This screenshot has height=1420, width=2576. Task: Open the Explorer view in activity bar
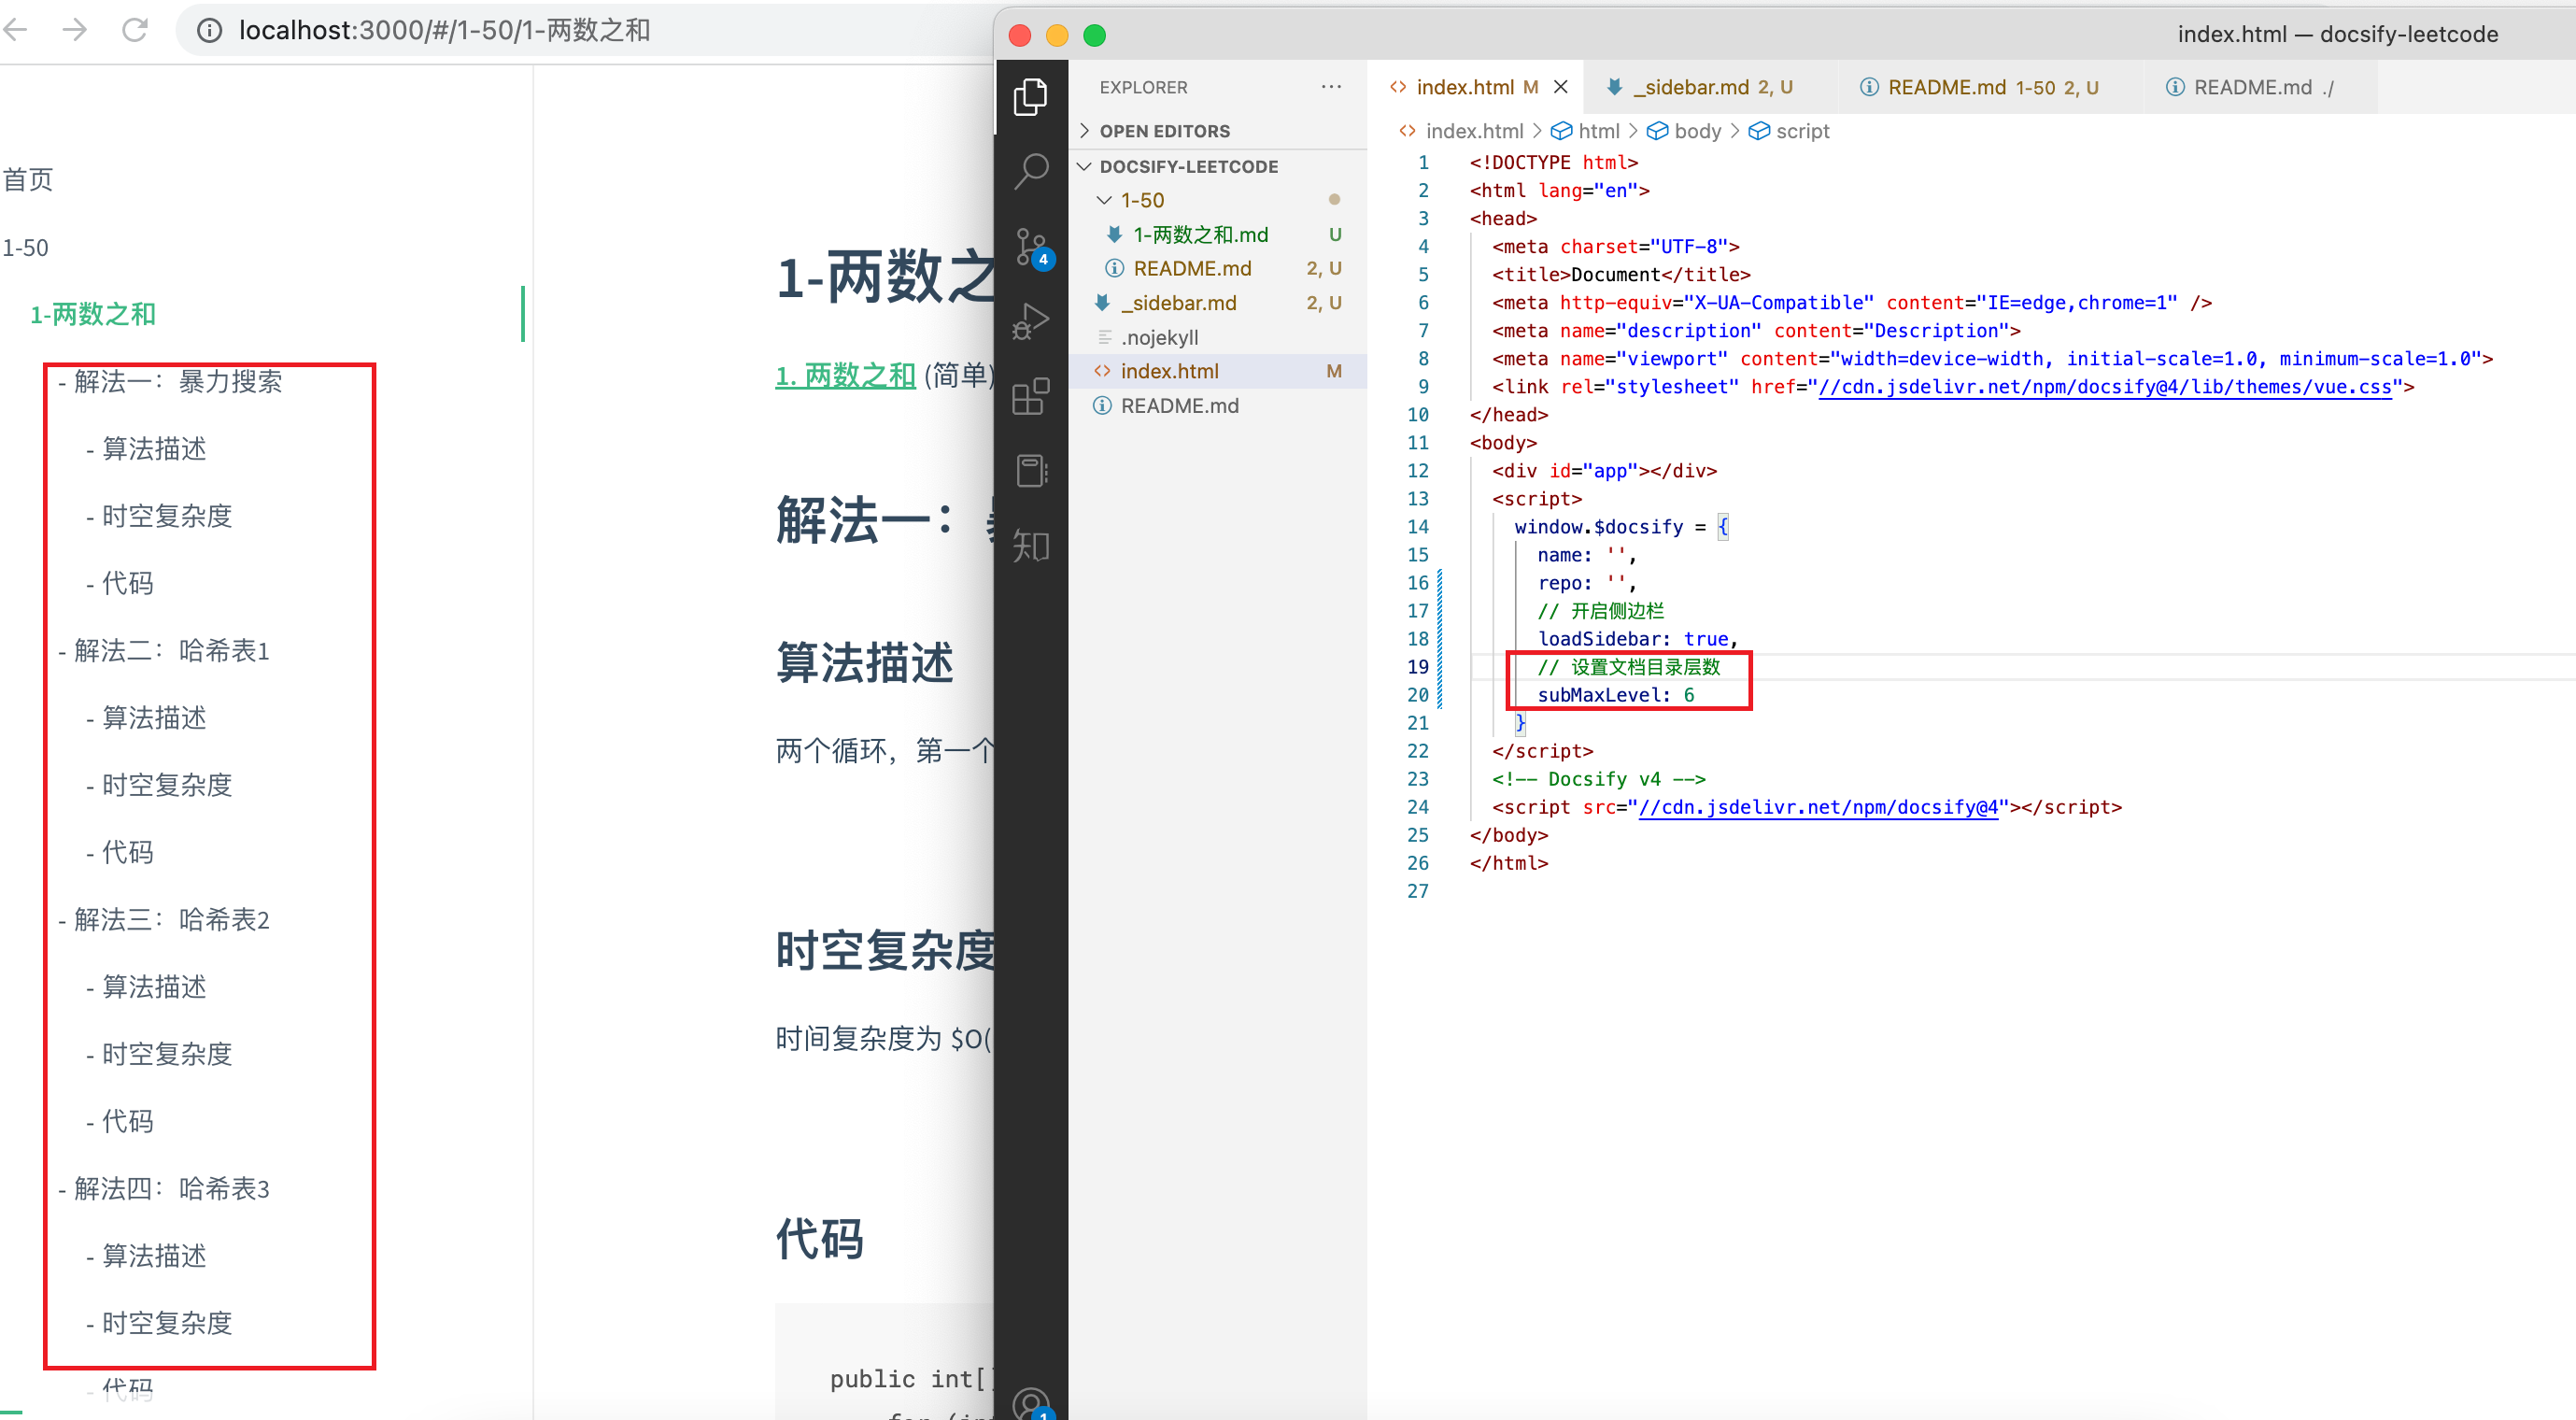(1030, 97)
